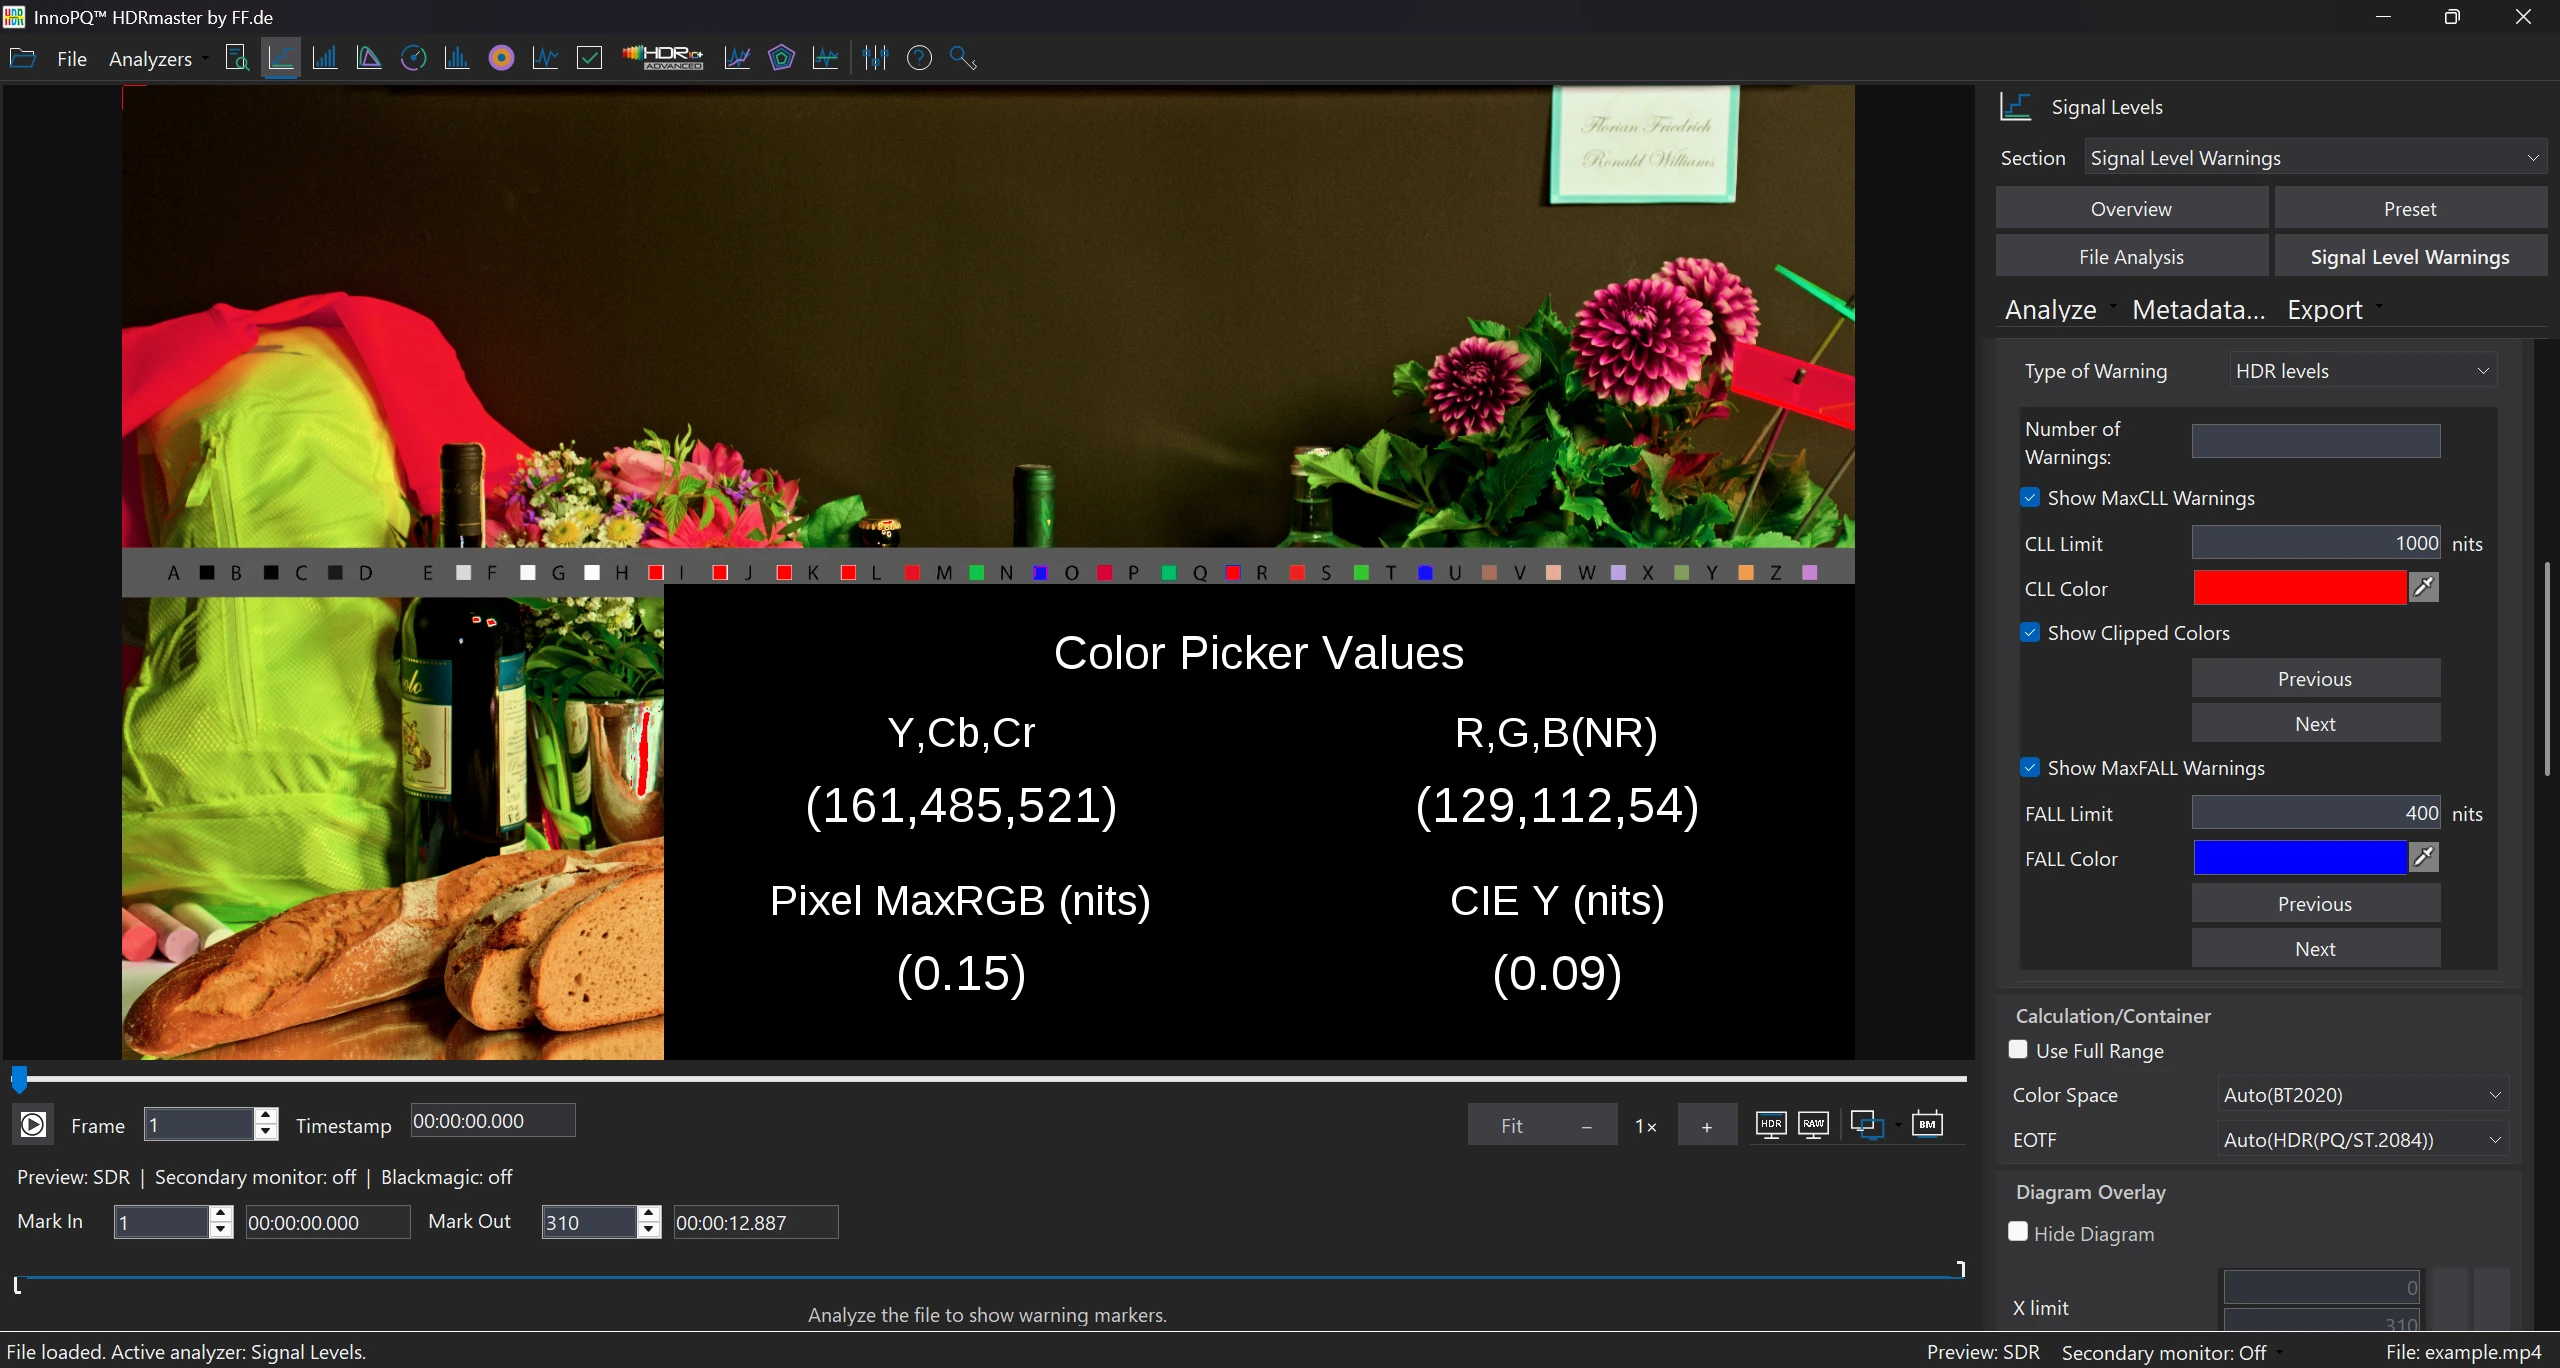The image size is (2560, 1368).
Task: Click the CLL Limit input field
Action: [x=2316, y=543]
